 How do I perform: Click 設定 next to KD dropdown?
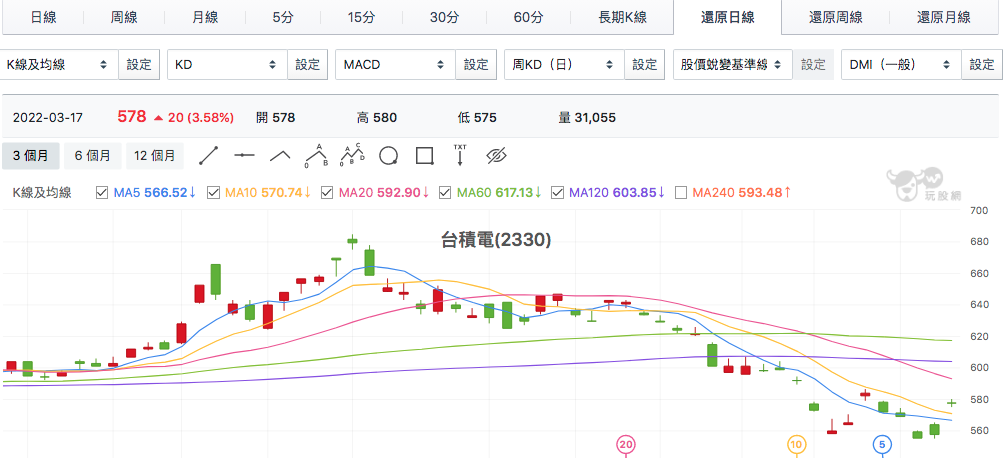pos(308,65)
